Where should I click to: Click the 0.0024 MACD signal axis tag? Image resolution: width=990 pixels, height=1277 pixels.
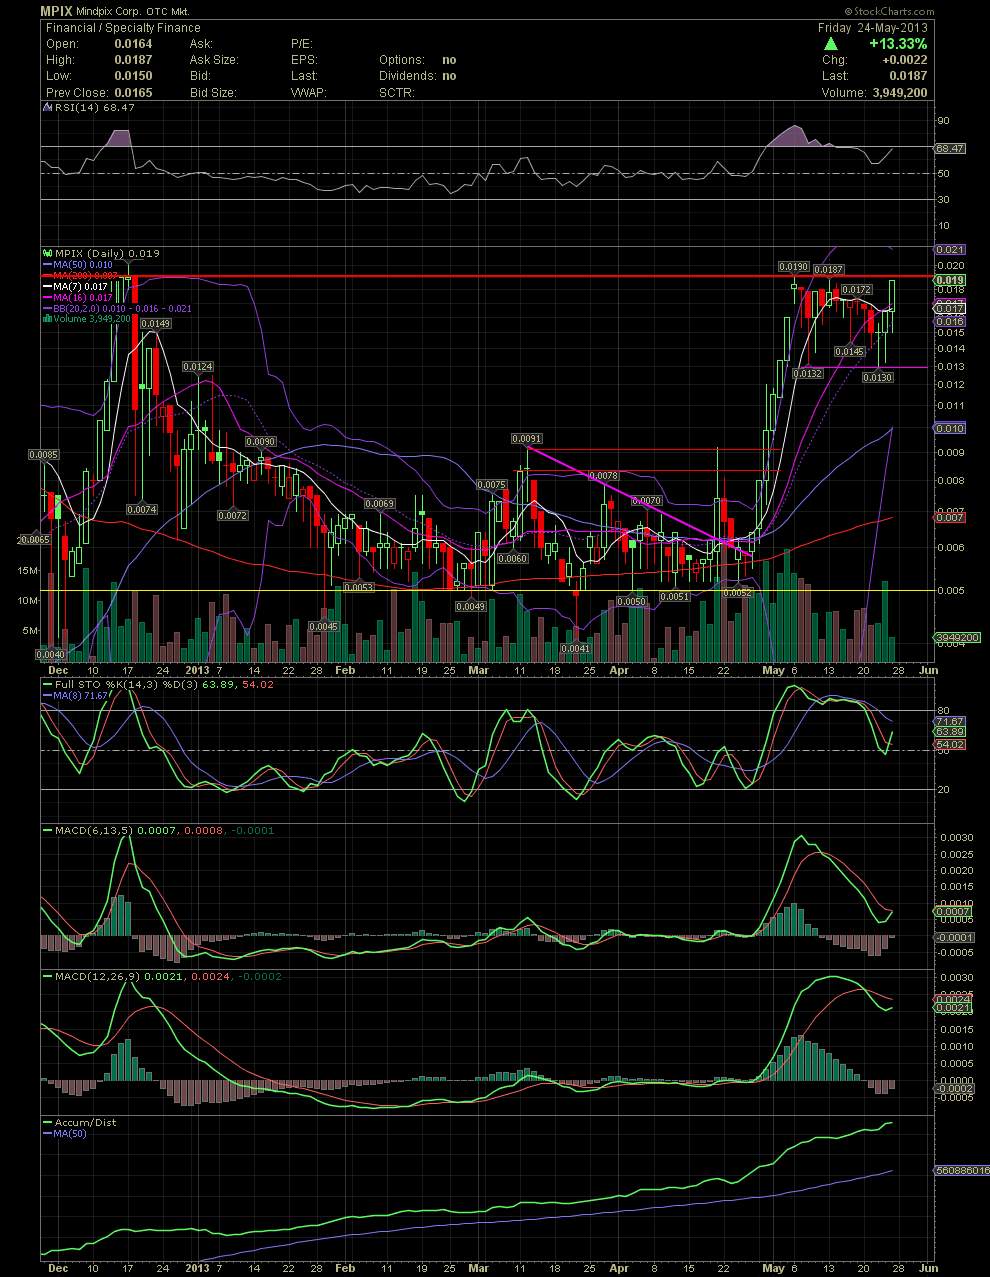pyautogui.click(x=950, y=1000)
